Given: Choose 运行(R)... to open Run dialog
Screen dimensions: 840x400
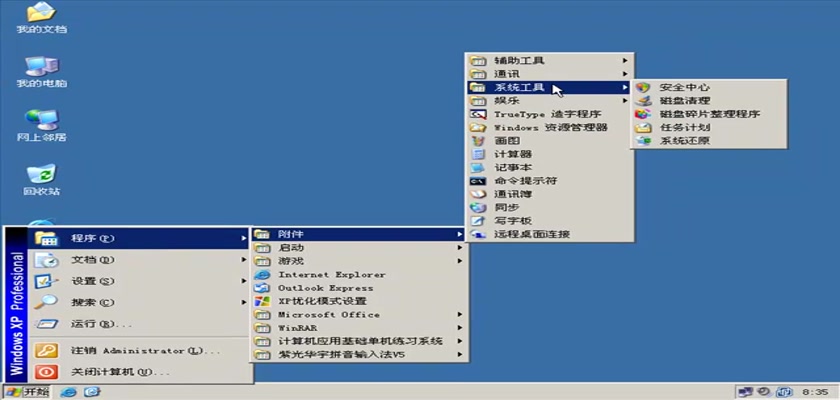Looking at the screenshot, I should [x=139, y=324].
